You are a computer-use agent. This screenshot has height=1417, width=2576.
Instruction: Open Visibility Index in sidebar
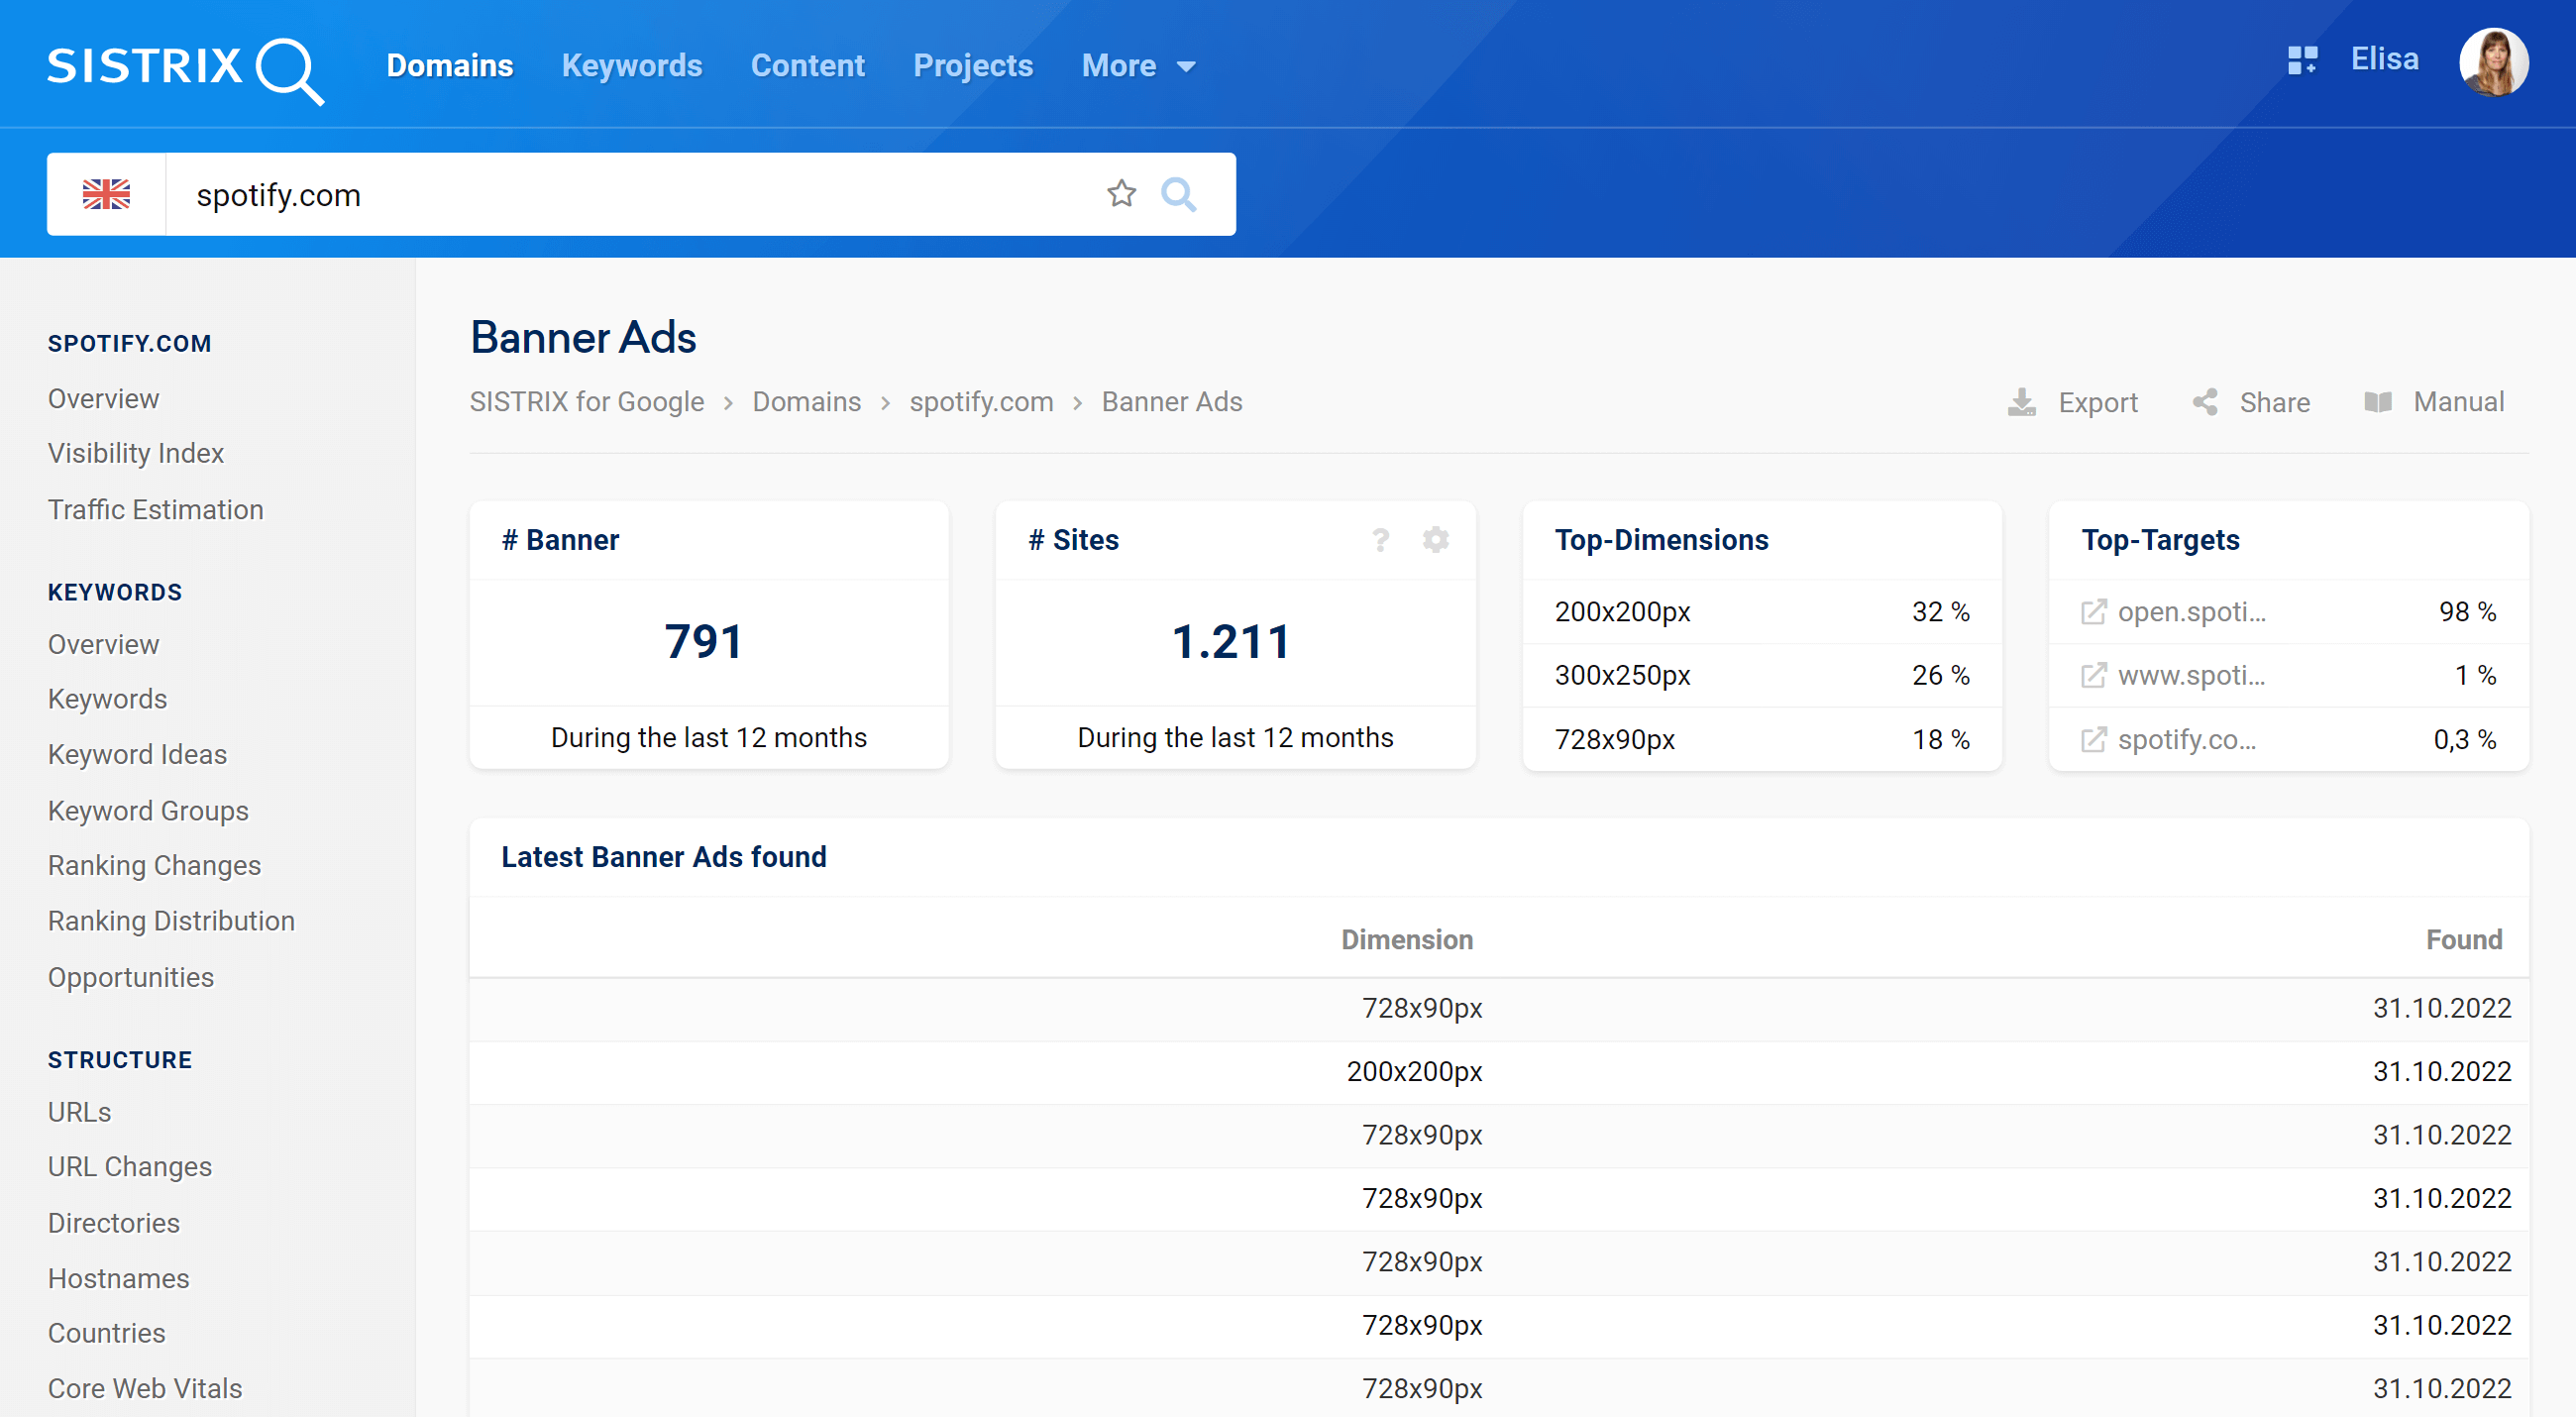click(136, 453)
